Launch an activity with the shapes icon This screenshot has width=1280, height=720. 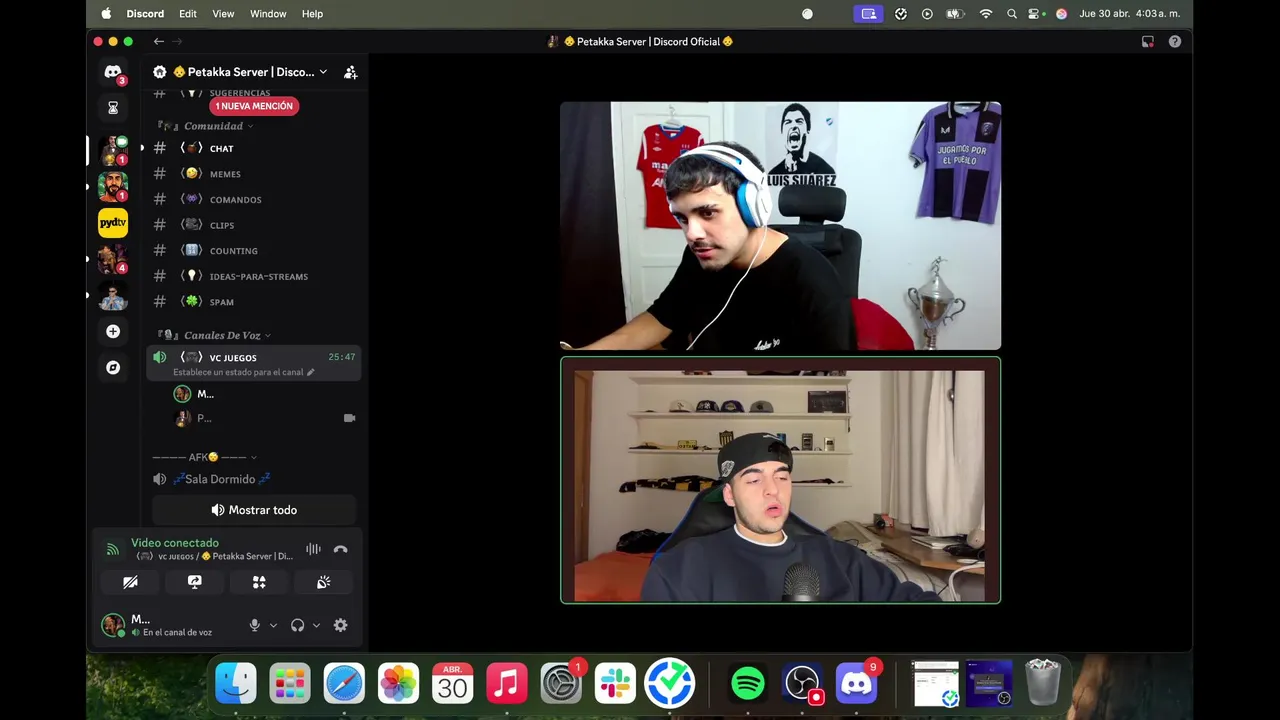pos(259,582)
